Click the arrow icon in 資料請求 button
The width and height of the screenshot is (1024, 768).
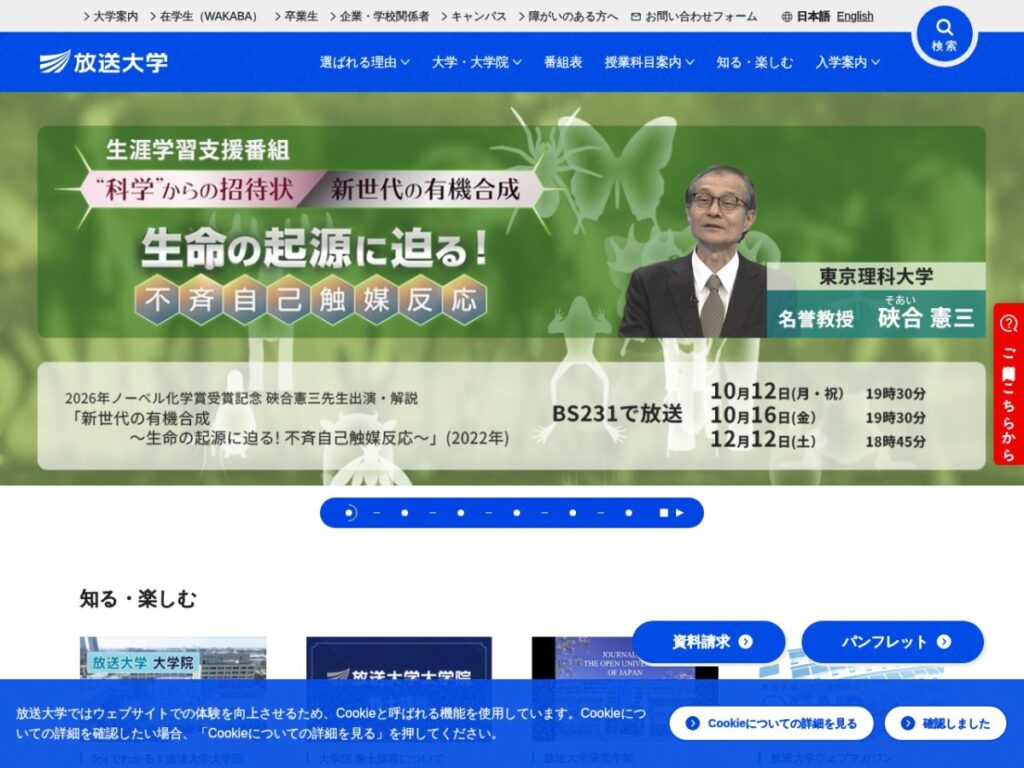745,642
